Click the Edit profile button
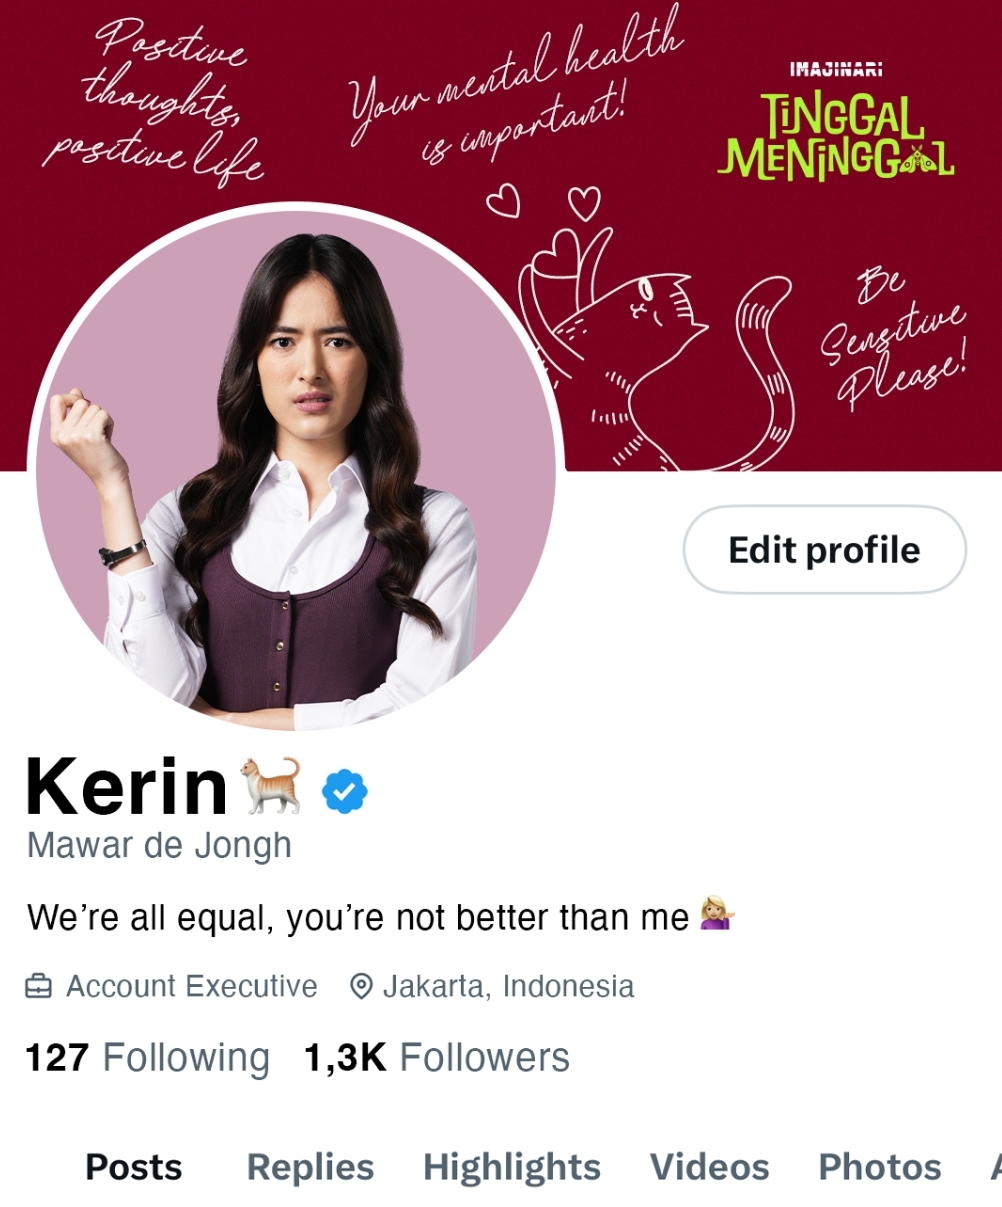1002x1207 pixels. click(825, 550)
